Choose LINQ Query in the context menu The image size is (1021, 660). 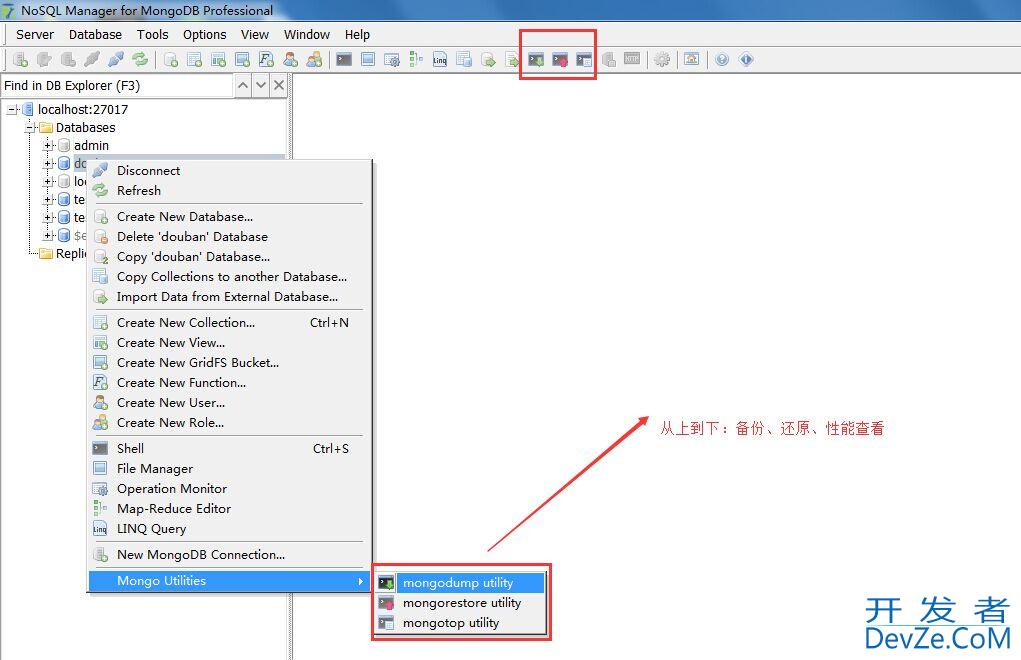pyautogui.click(x=230, y=529)
